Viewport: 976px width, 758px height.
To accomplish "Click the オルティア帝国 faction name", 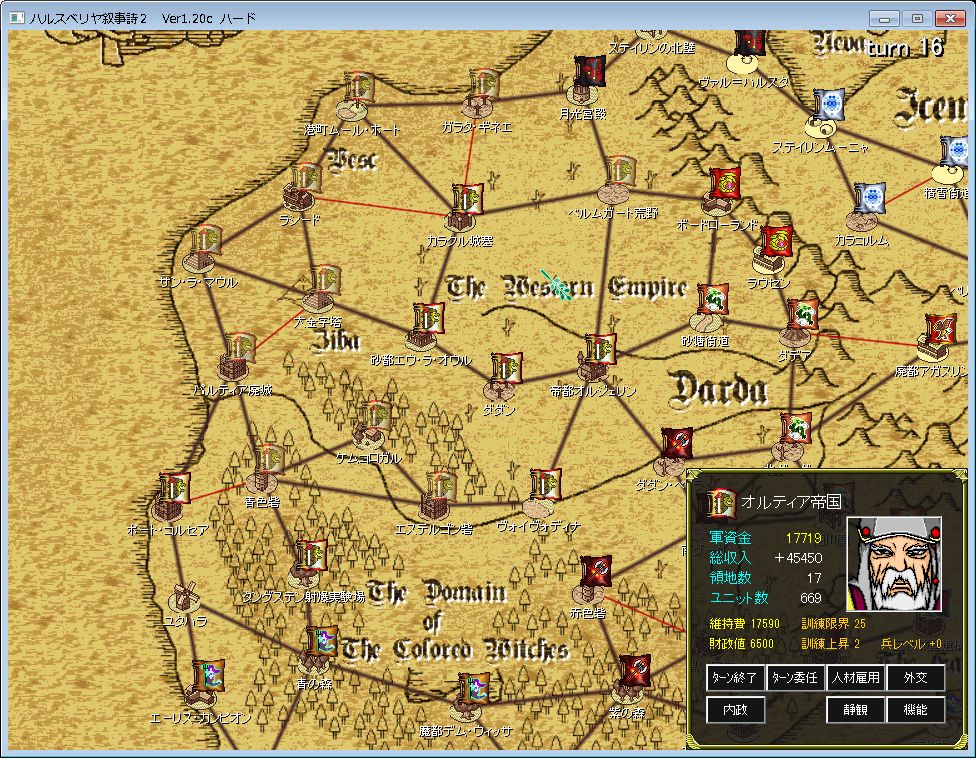I will pyautogui.click(x=791, y=502).
